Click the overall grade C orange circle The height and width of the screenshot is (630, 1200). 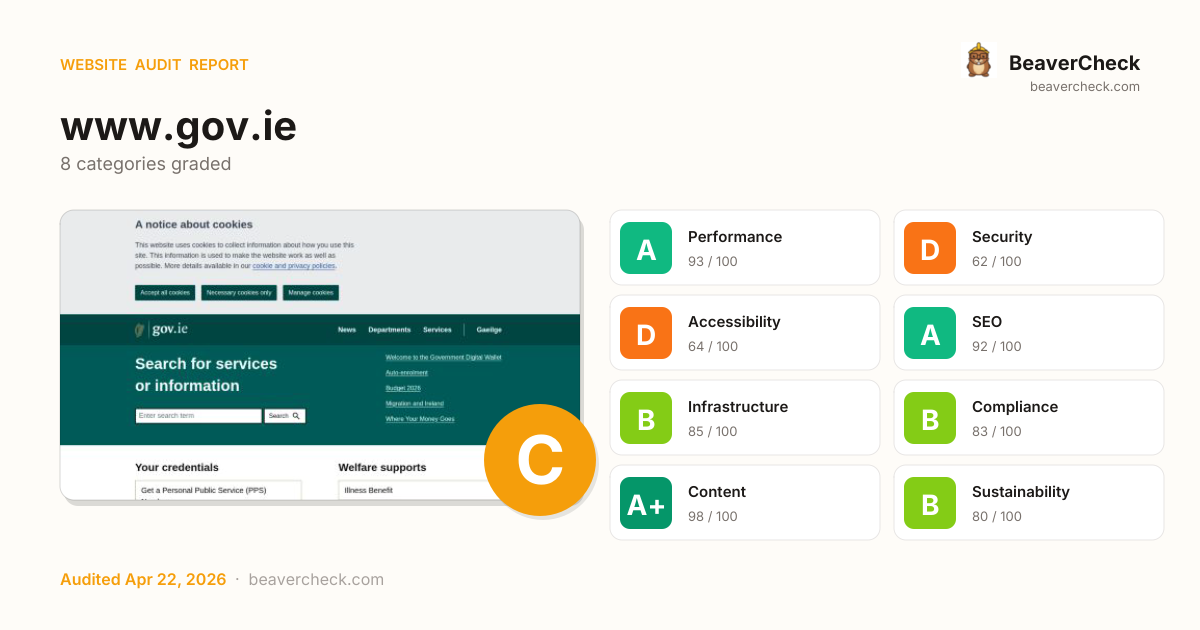click(x=539, y=460)
